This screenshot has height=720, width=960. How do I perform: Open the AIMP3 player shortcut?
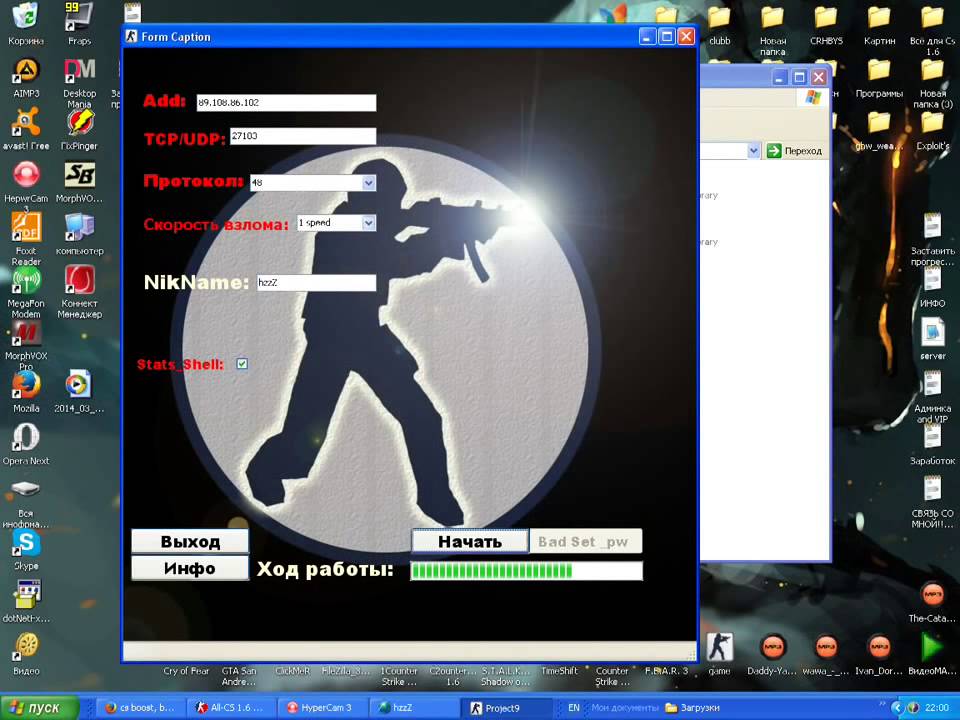pyautogui.click(x=26, y=71)
